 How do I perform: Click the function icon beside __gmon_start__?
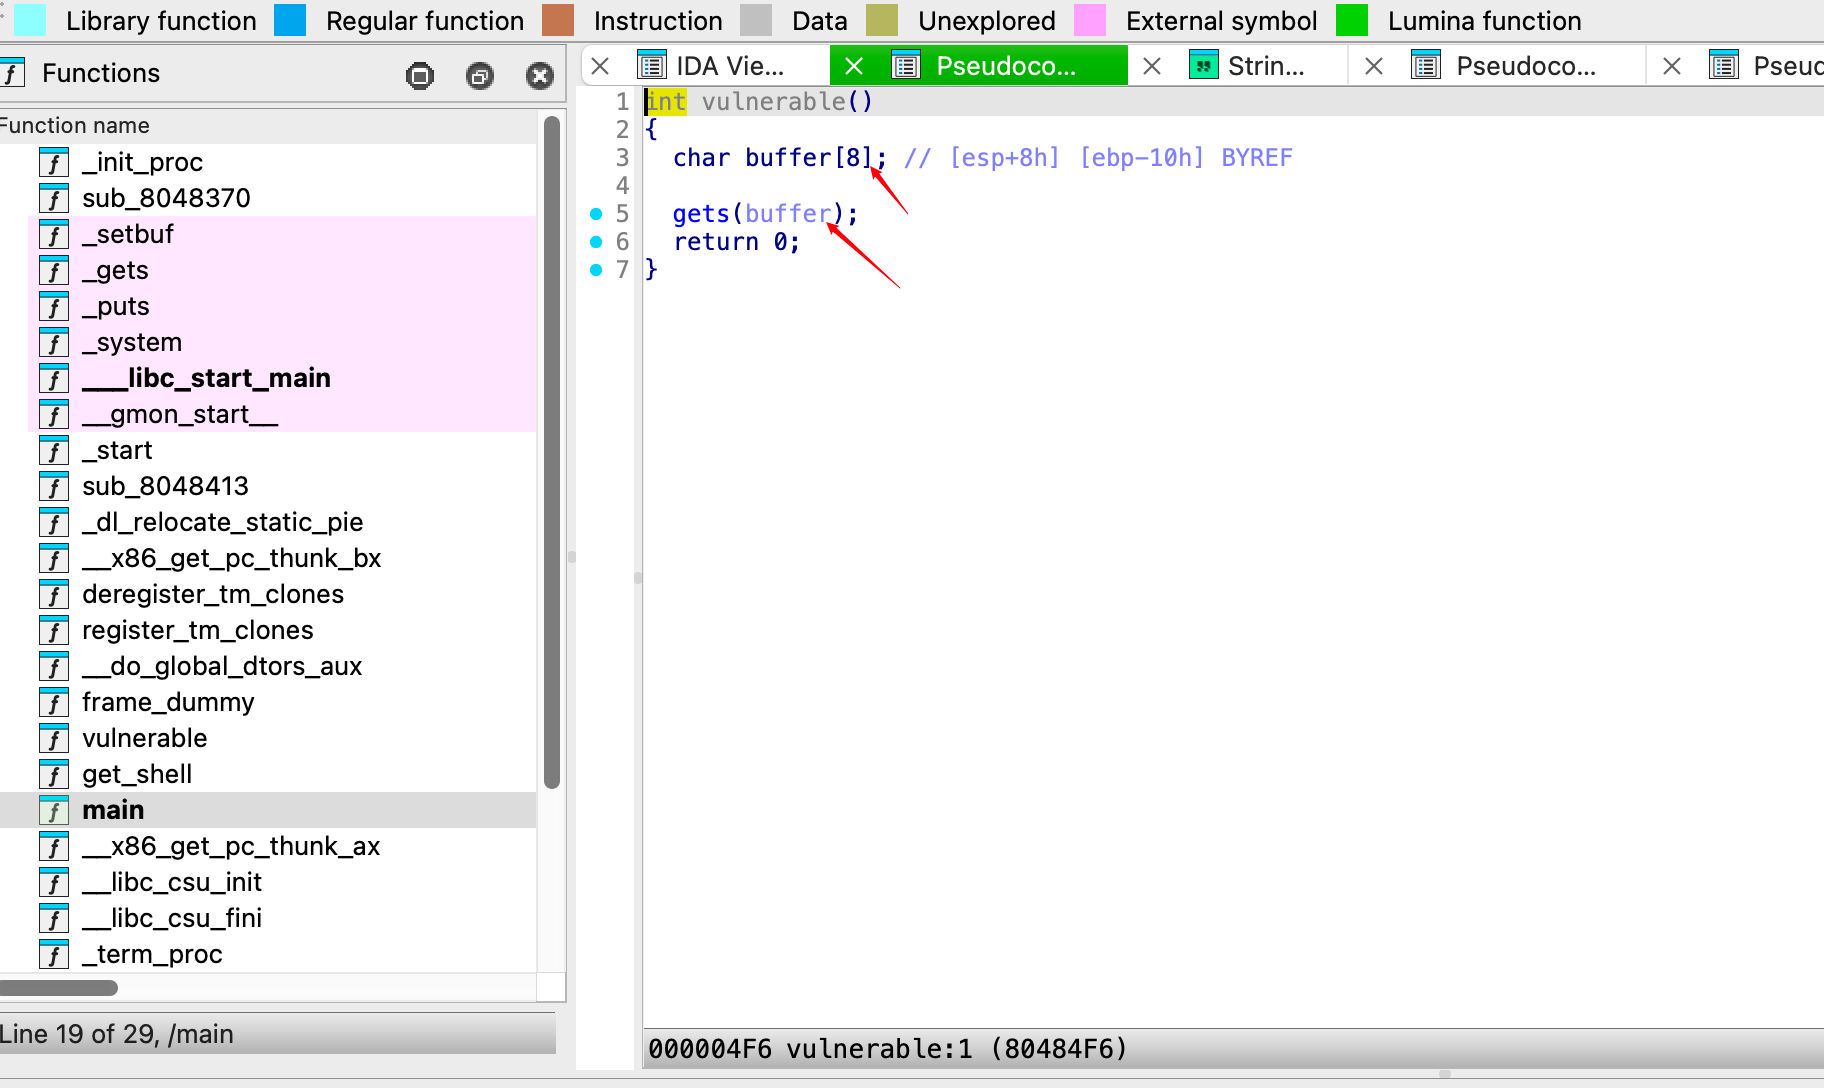pos(54,414)
